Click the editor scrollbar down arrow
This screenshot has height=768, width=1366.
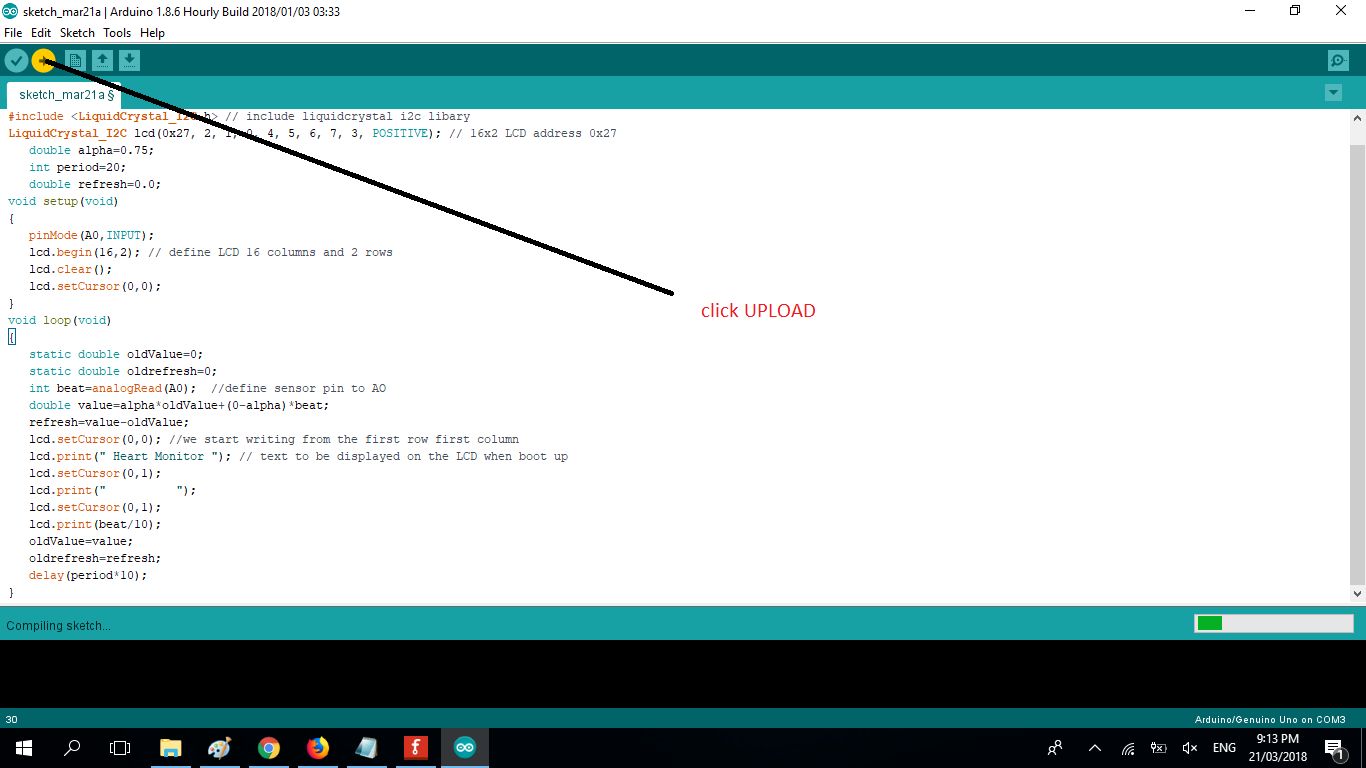(x=1357, y=594)
